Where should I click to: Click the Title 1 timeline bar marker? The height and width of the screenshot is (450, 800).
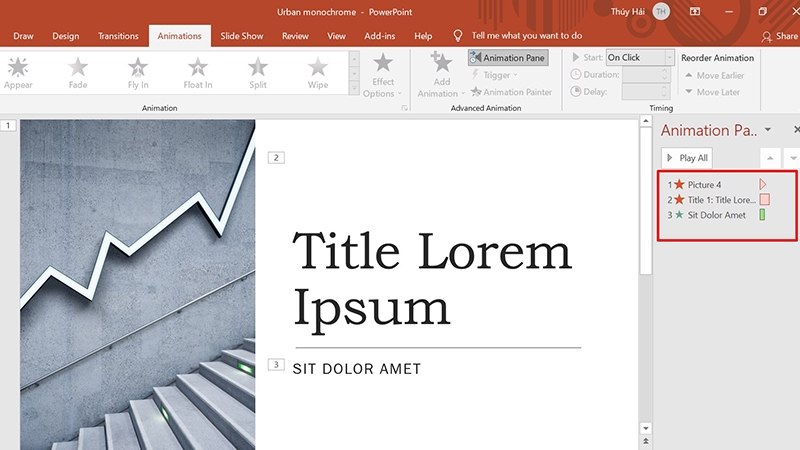pyautogui.click(x=764, y=199)
